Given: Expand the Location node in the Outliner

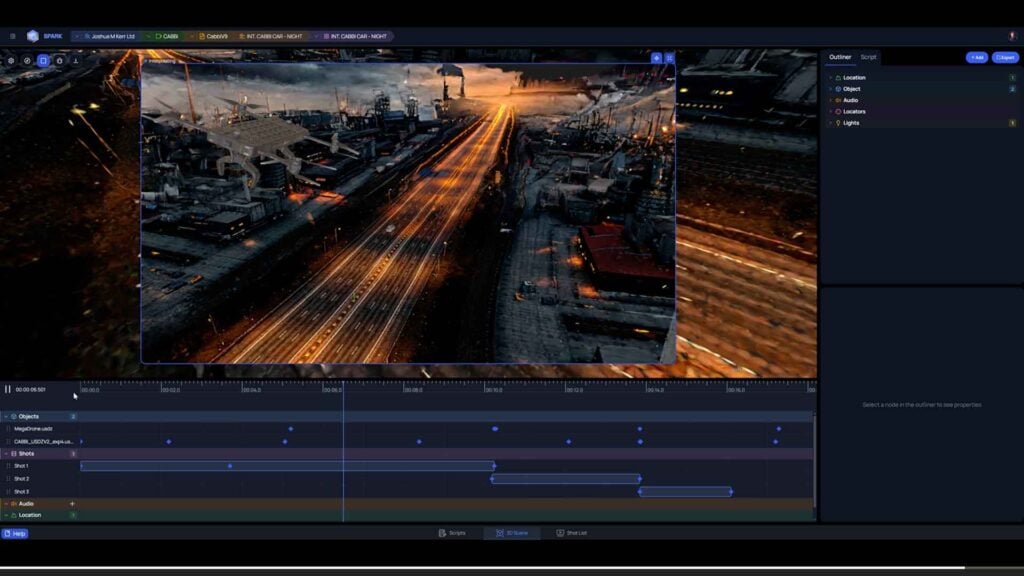Looking at the screenshot, I should pyautogui.click(x=831, y=78).
